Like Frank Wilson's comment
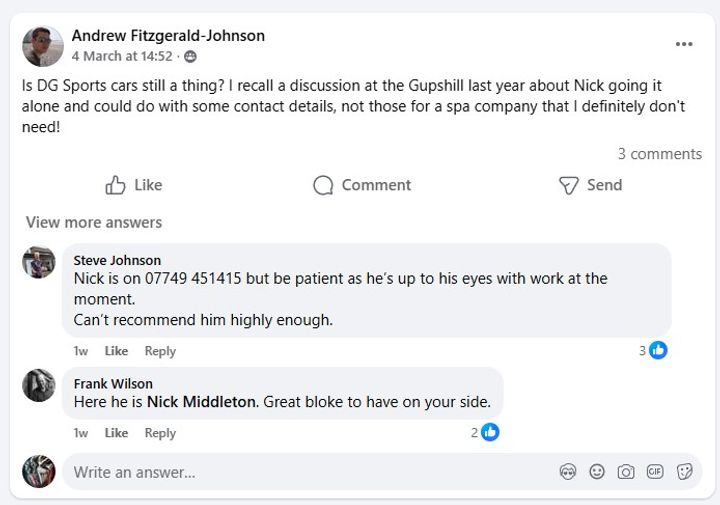Screen dimensions: 720x505 click(116, 433)
